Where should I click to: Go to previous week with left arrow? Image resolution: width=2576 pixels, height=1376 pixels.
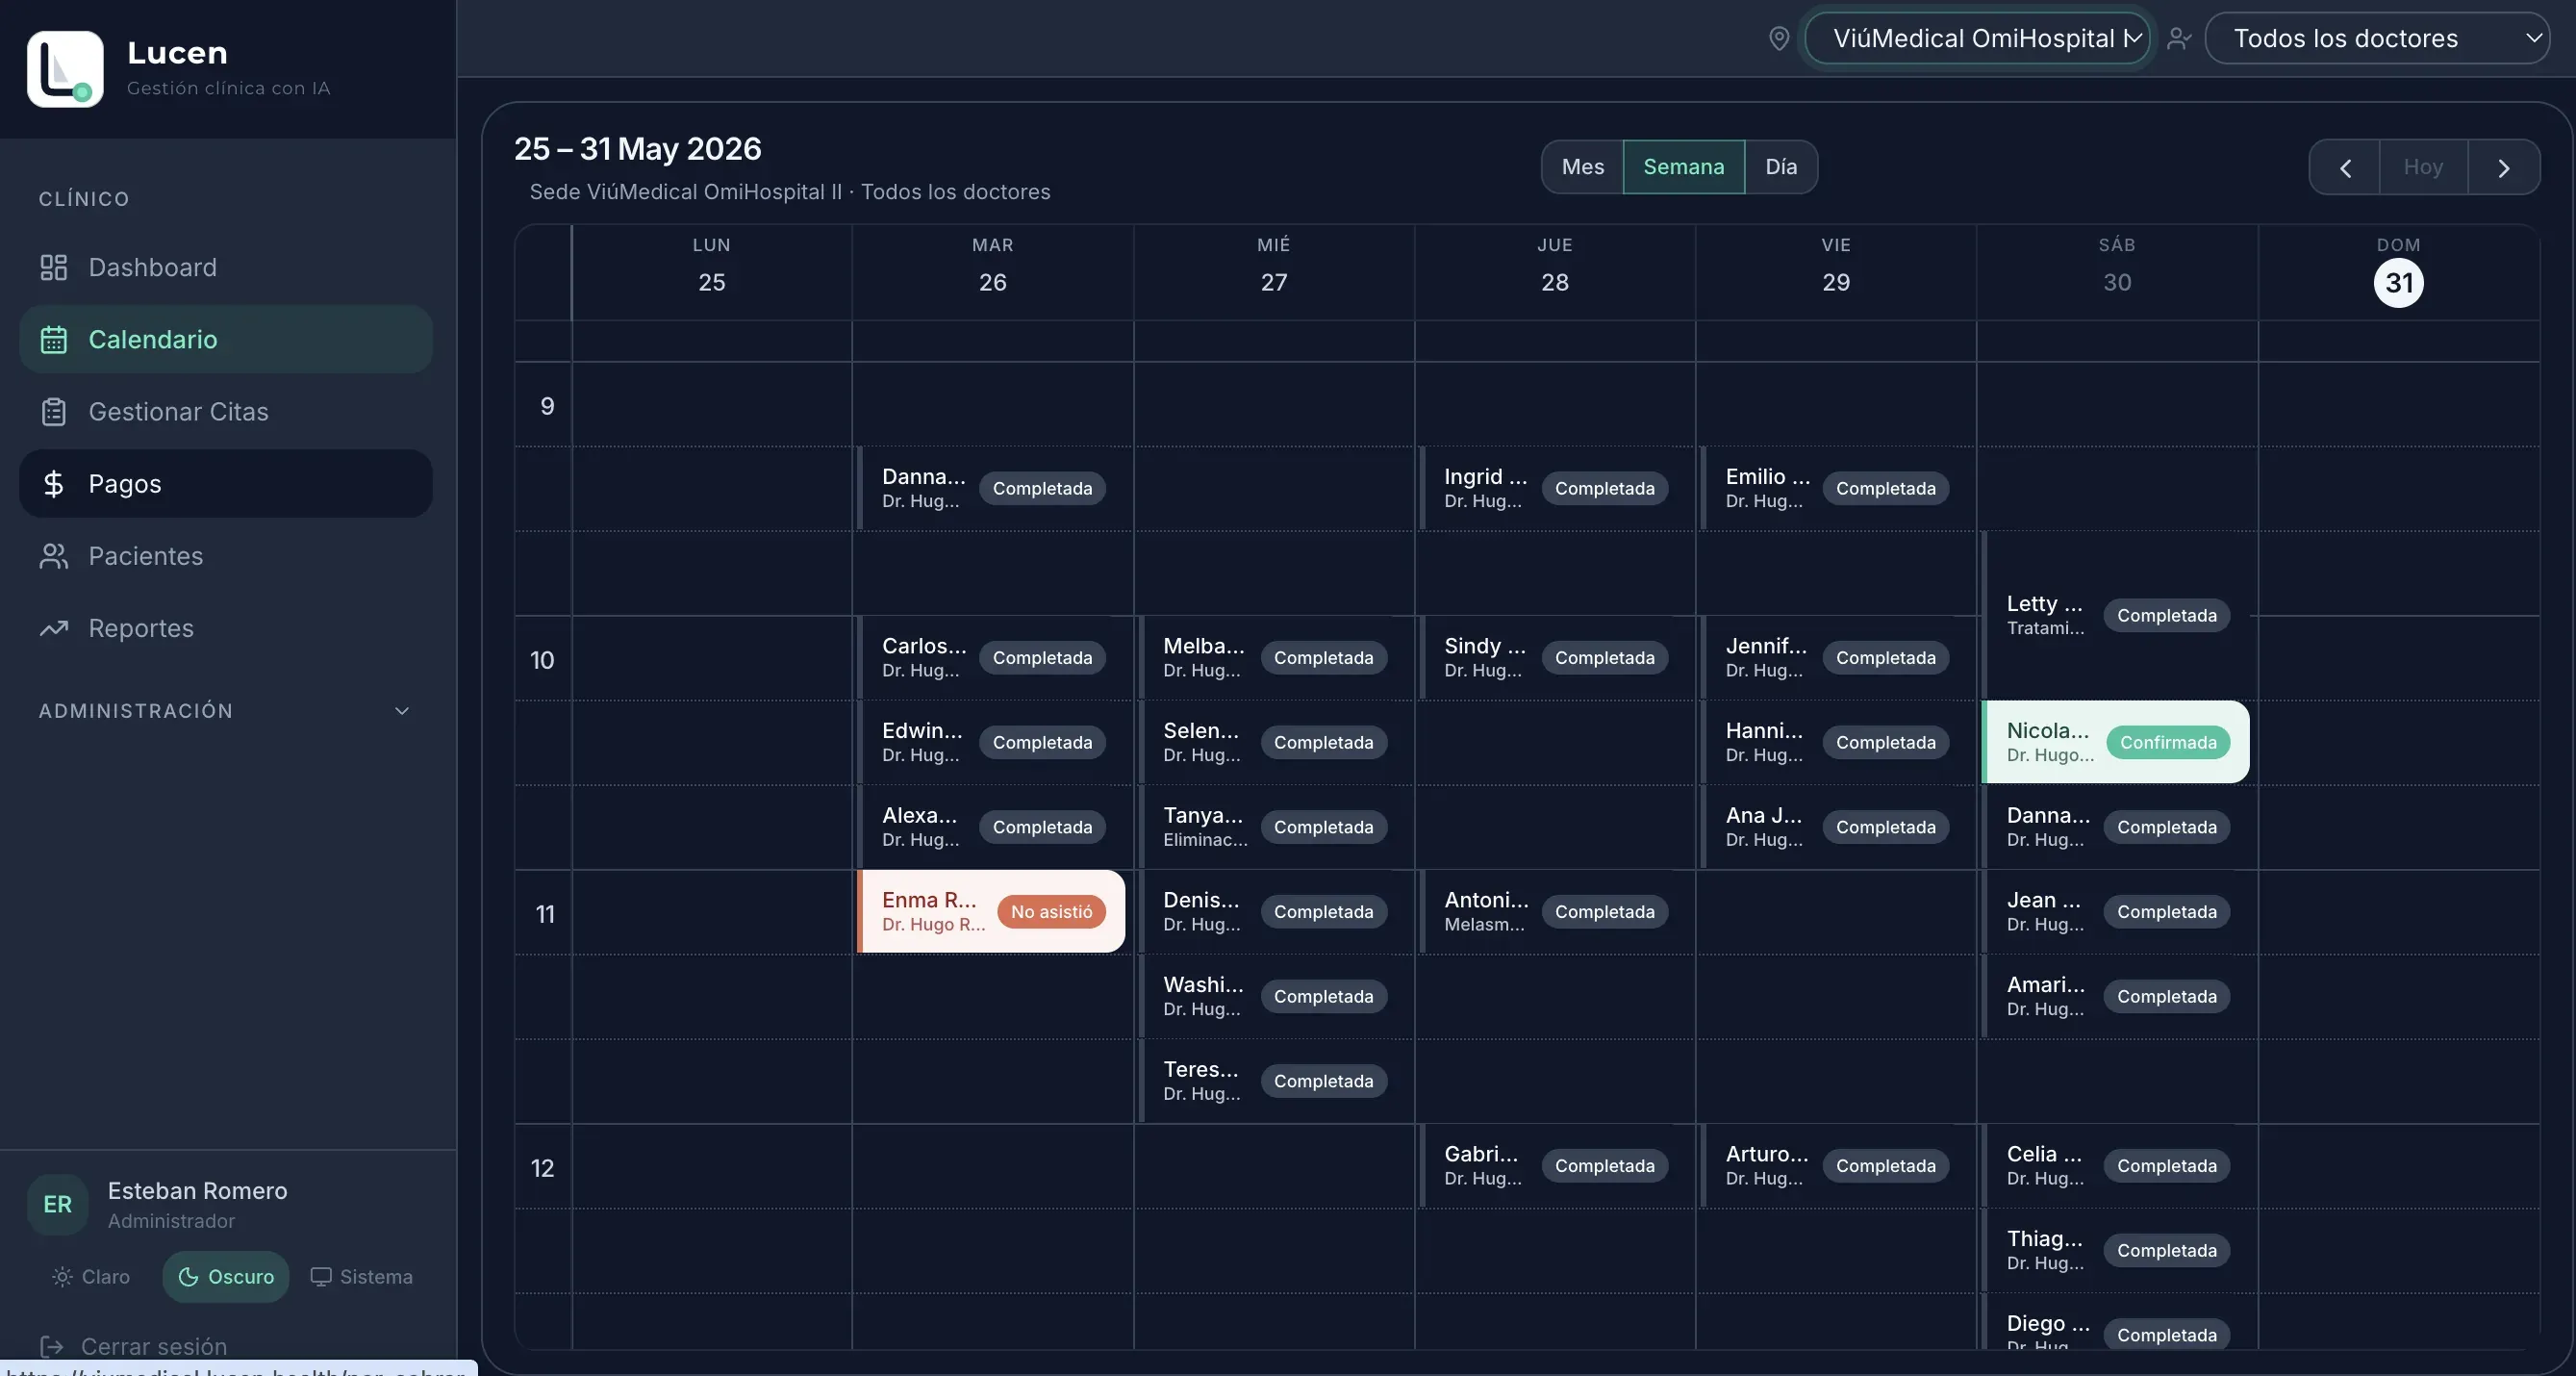pos(2345,167)
